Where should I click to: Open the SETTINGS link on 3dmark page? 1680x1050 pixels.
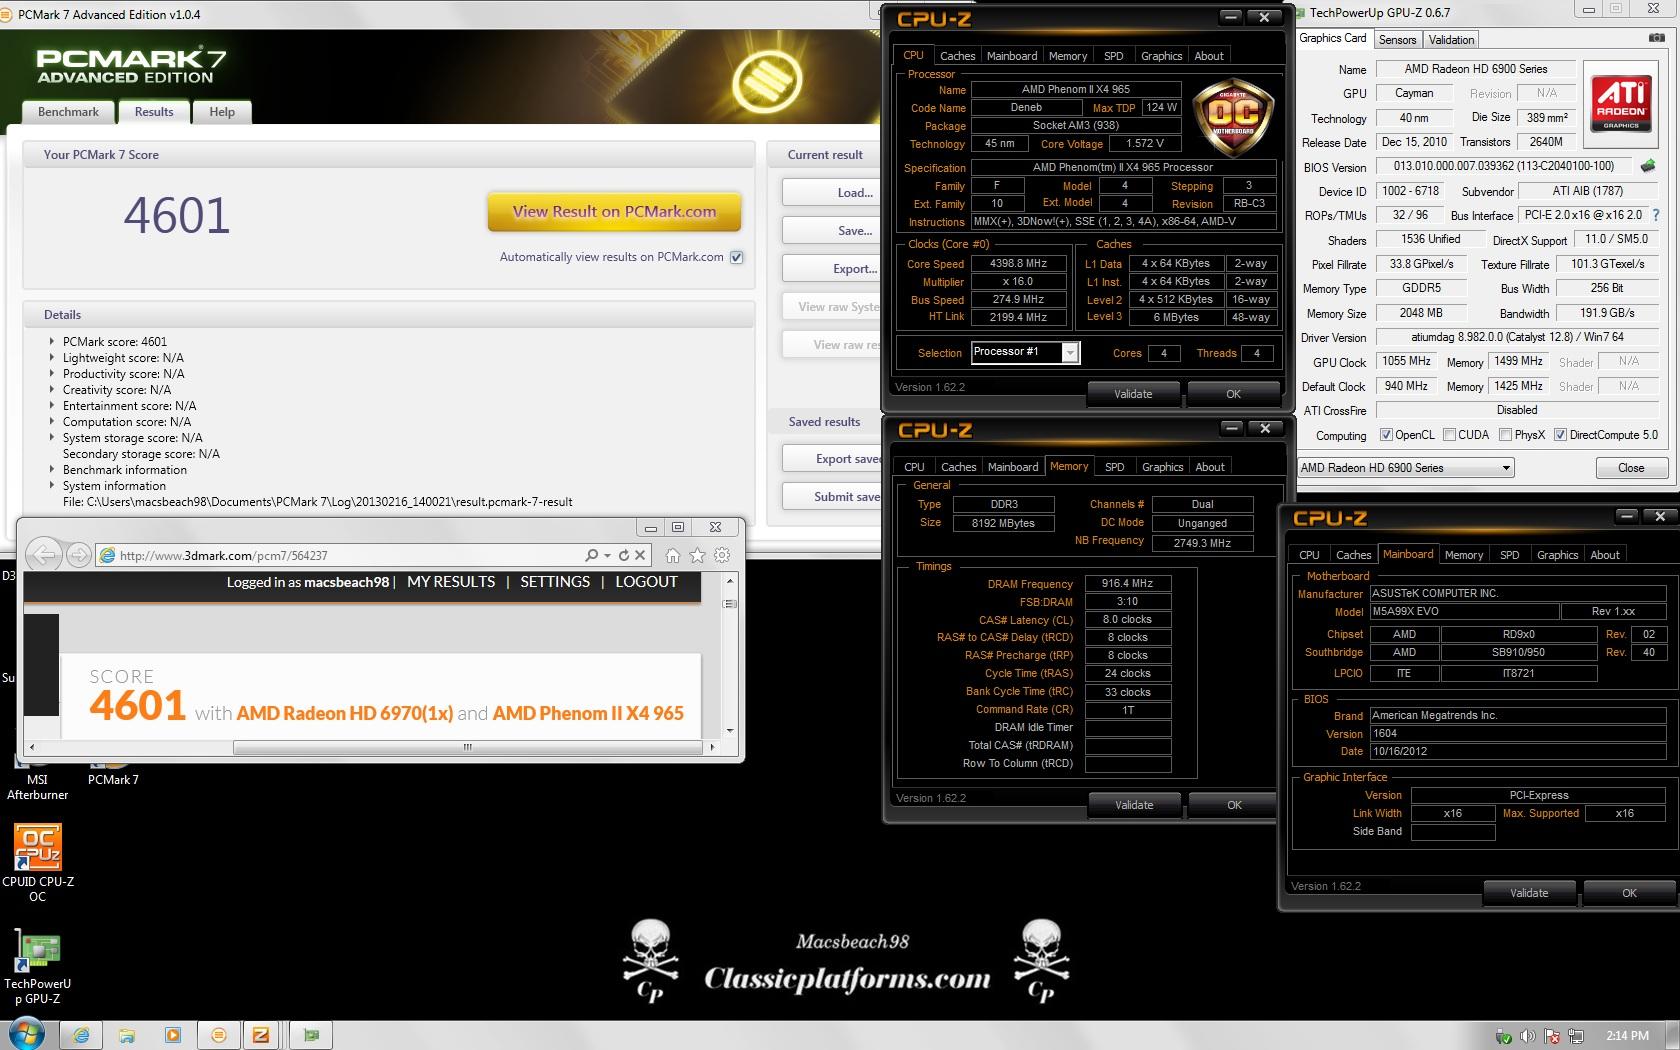click(555, 582)
